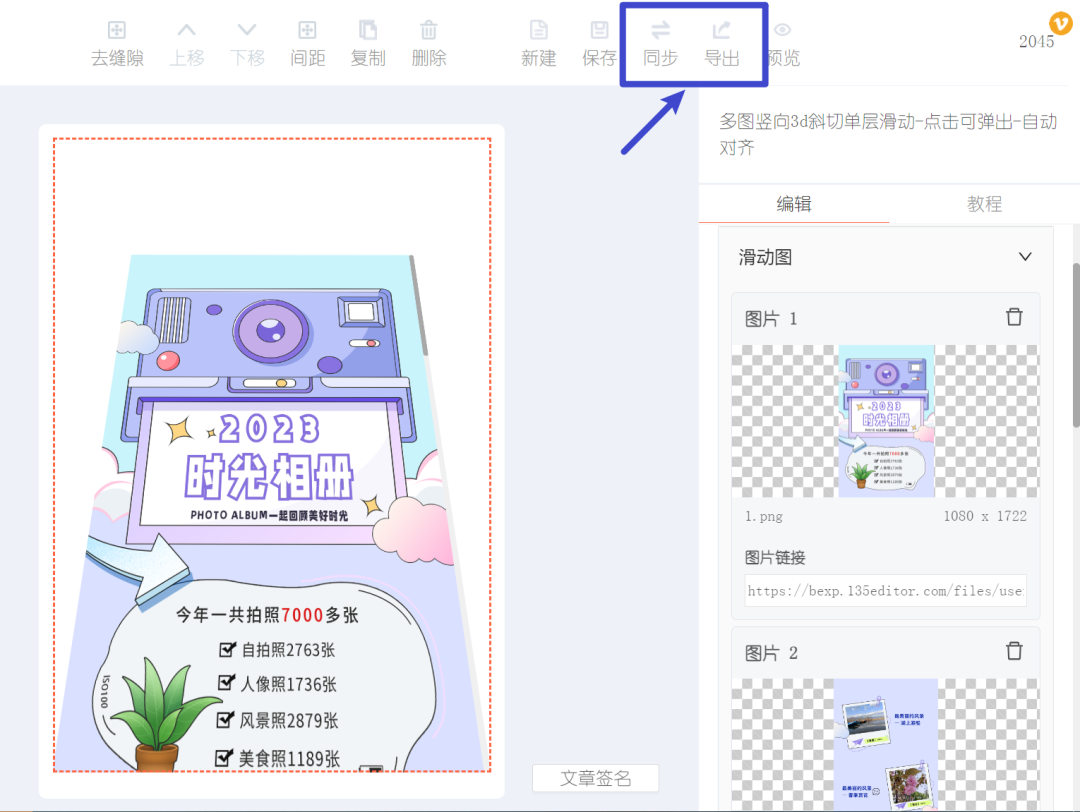Viewport: 1080px width, 812px height.
Task: Duplicate element with 复制
Action: tap(368, 44)
